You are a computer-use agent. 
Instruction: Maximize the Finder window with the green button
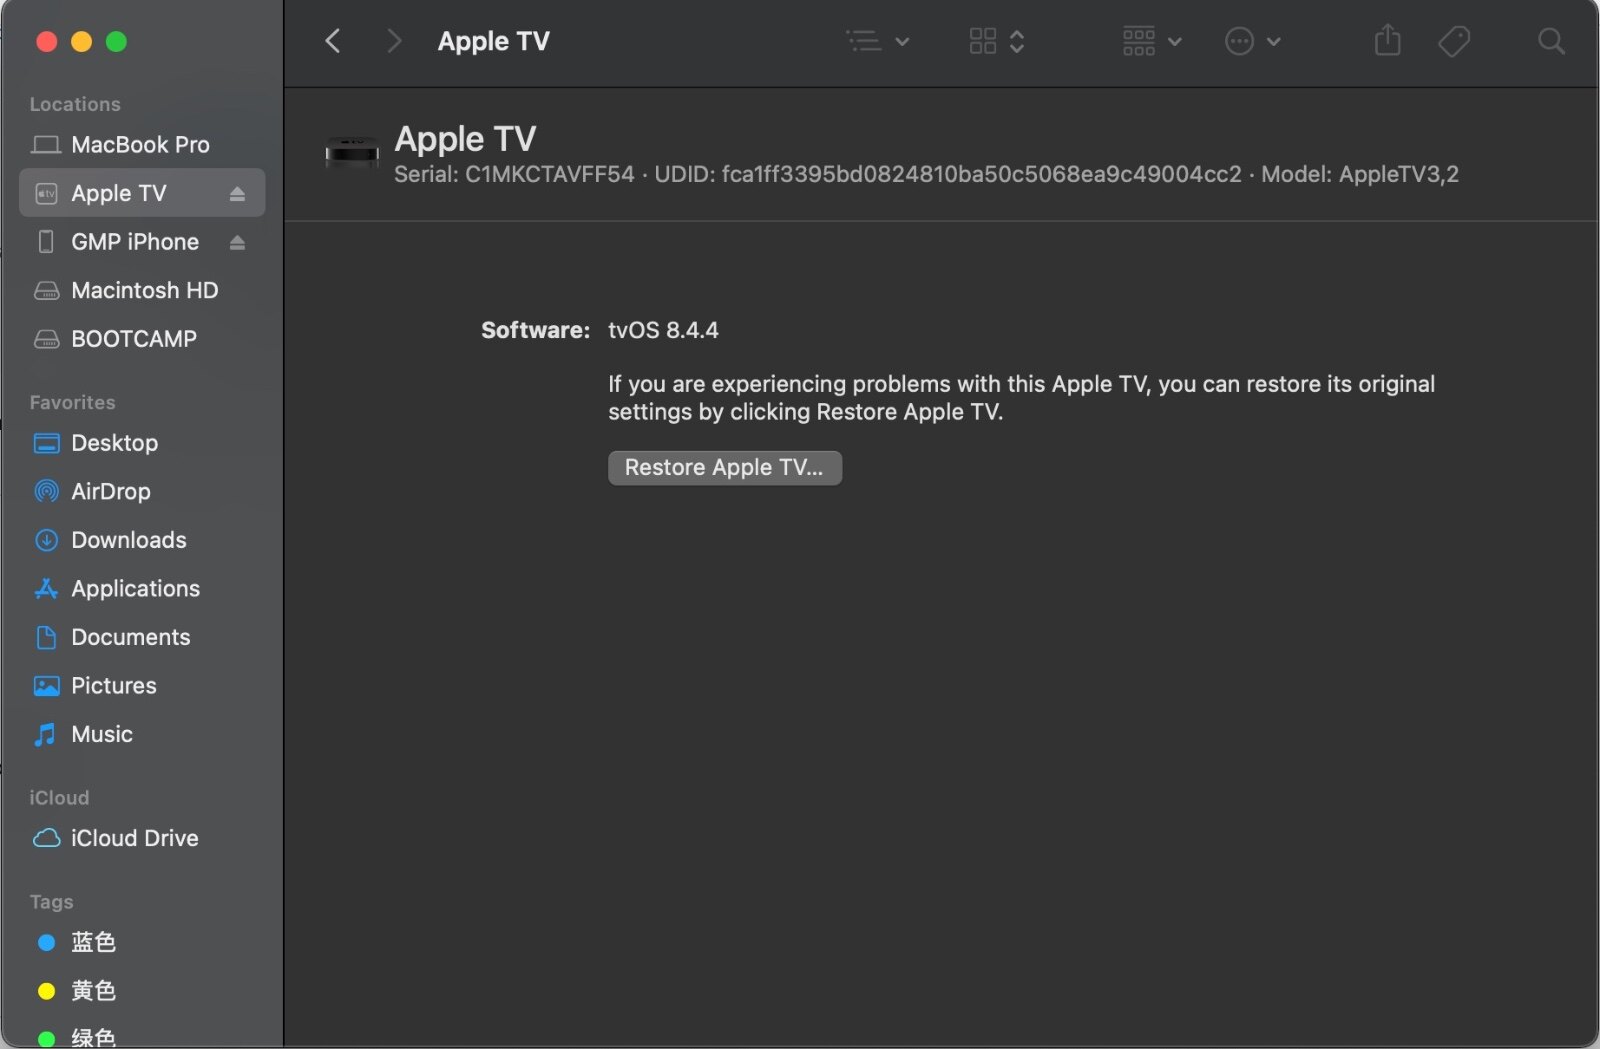[x=117, y=41]
